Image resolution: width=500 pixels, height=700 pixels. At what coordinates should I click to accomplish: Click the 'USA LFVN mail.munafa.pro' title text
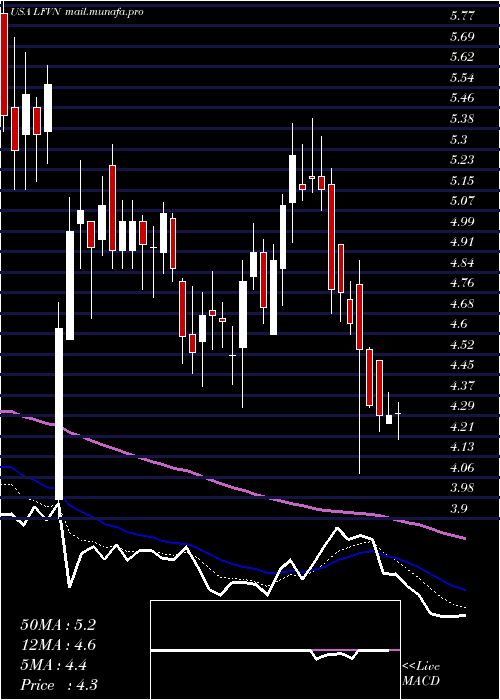77,12
